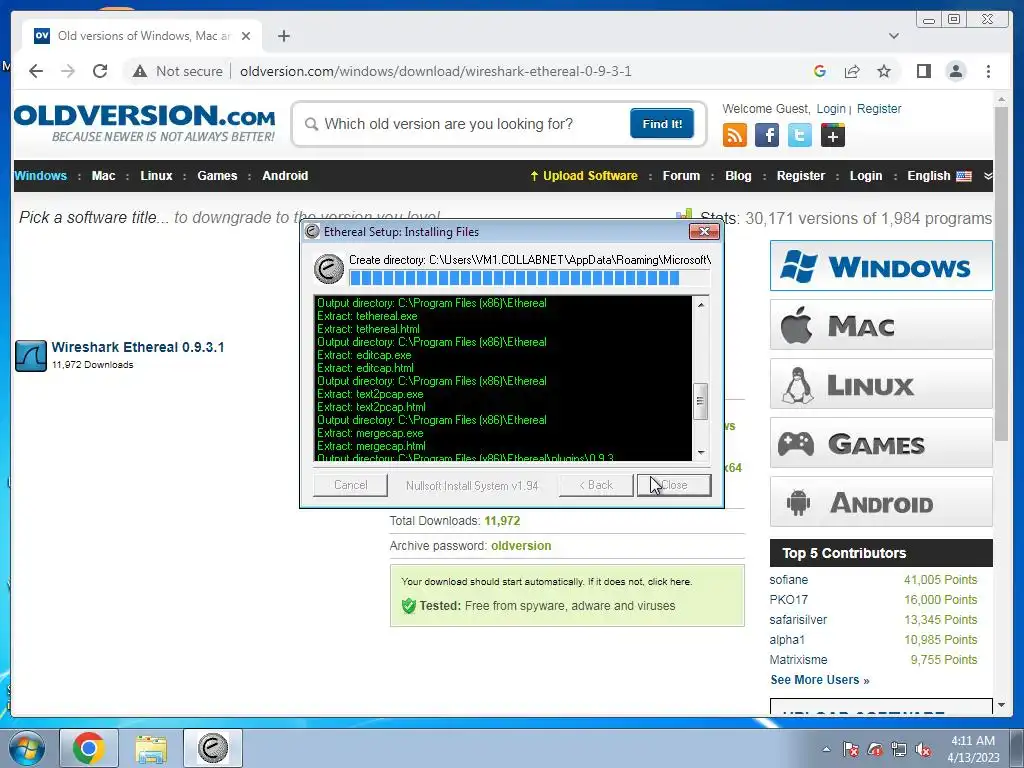Click the green Tested shield icon

click(409, 606)
